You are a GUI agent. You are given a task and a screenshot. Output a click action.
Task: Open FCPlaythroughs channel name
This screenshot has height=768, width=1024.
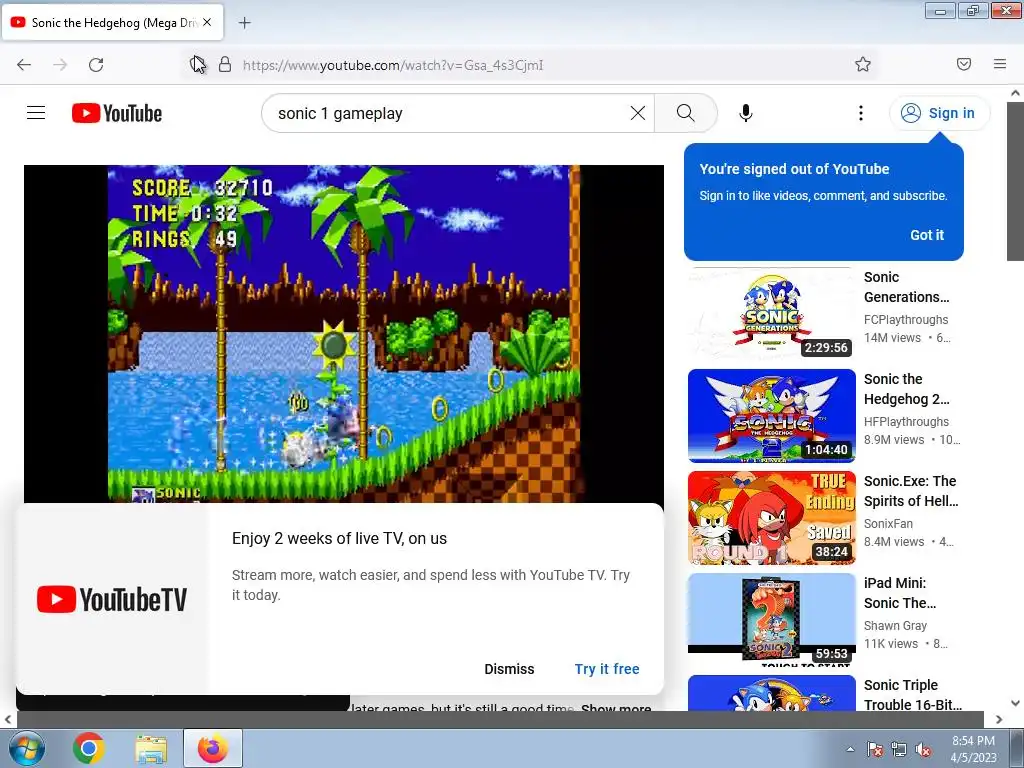[906, 319]
